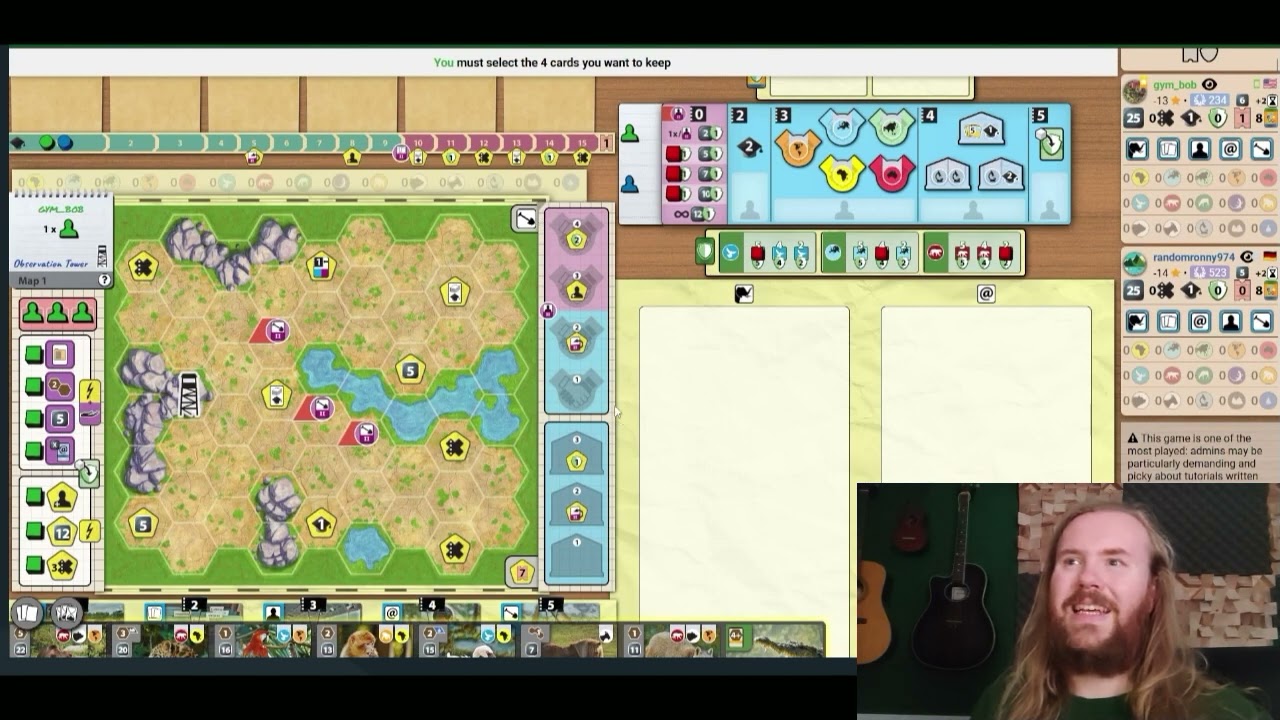Toggle the eye icon beside gym_bob
Image resolution: width=1280 pixels, height=720 pixels.
[x=1209, y=85]
